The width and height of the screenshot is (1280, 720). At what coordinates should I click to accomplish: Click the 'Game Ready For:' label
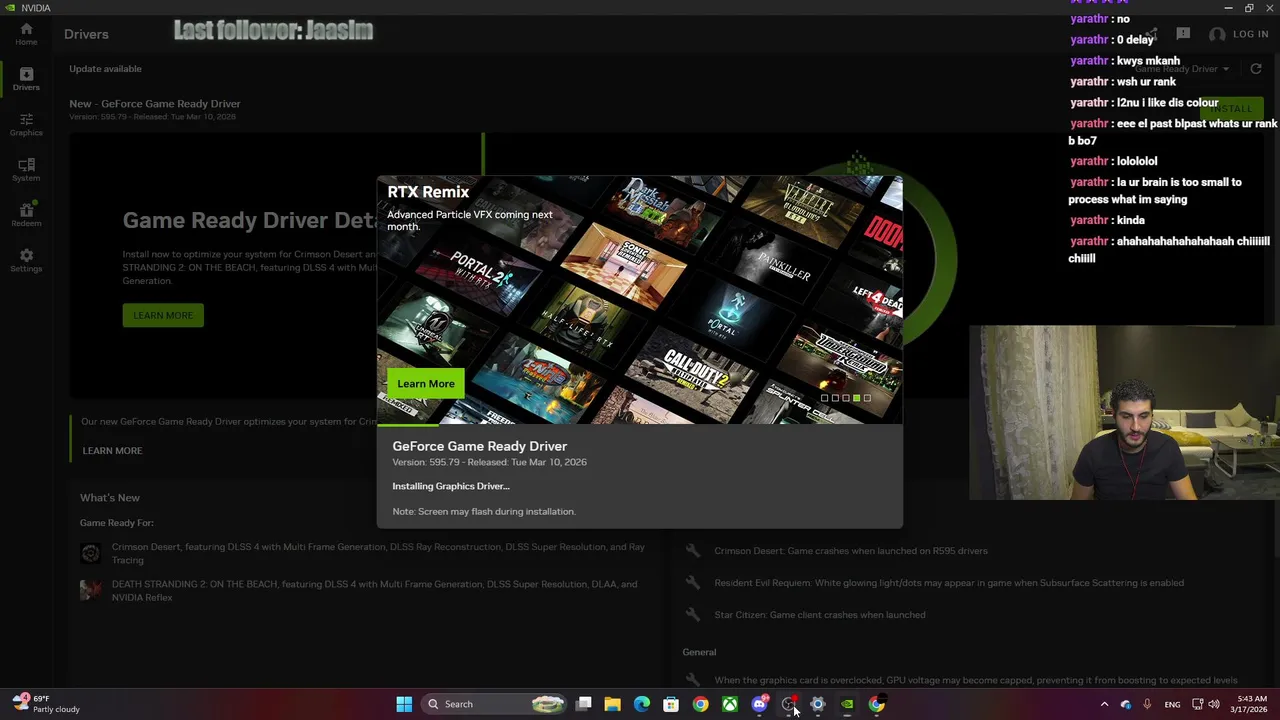click(117, 523)
